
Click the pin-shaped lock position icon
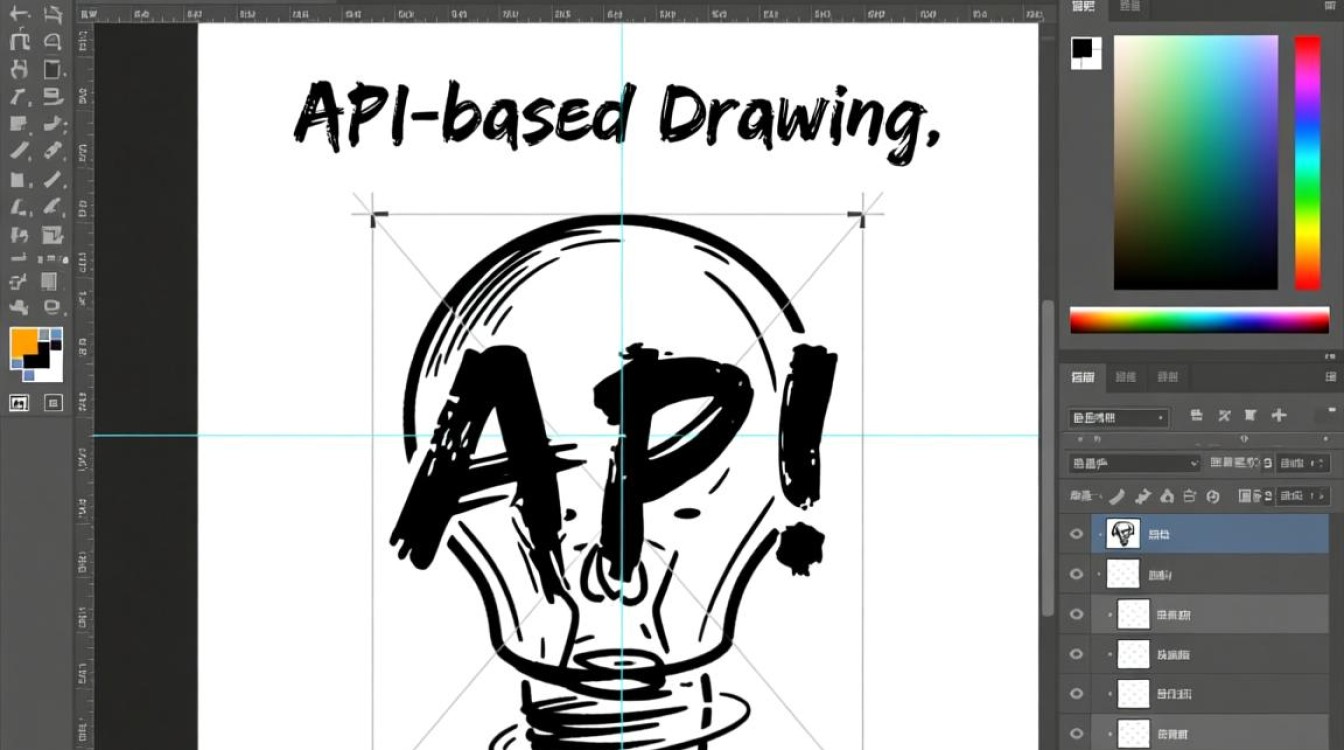coord(1143,496)
